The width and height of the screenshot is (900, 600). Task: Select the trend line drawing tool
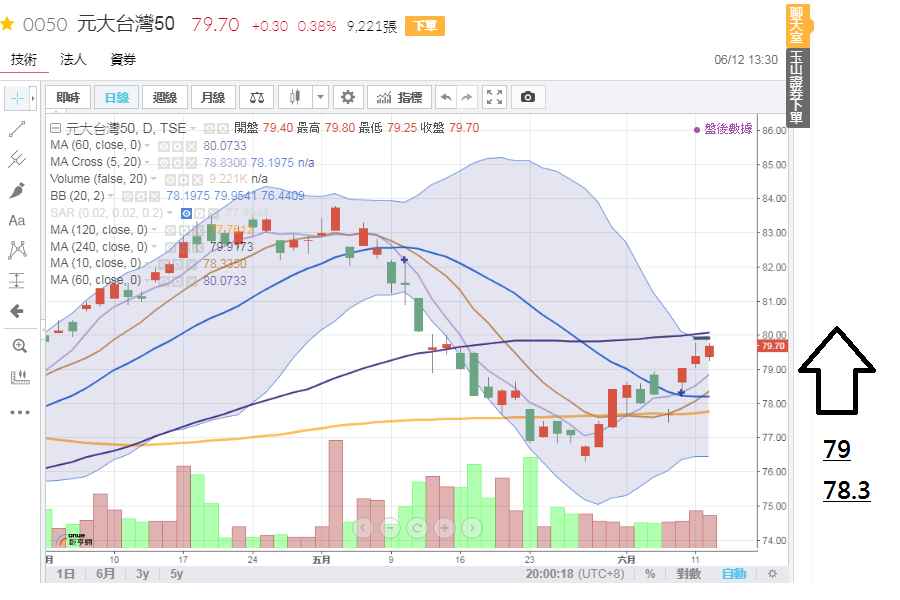(17, 129)
